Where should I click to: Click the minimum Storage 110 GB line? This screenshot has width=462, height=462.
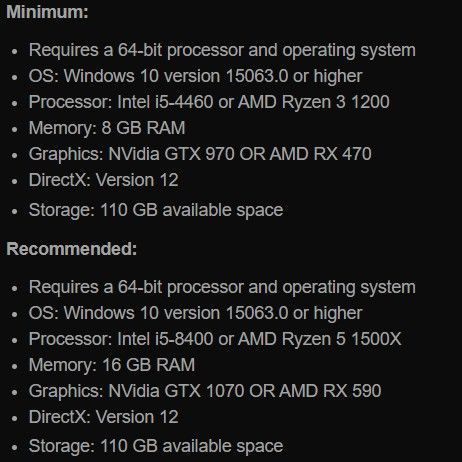pos(156,210)
